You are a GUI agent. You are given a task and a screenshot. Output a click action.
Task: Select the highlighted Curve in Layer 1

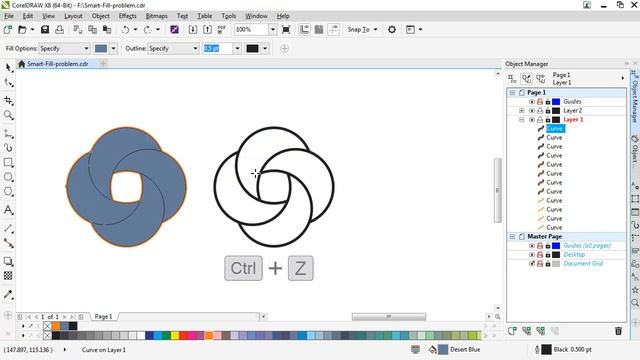554,129
